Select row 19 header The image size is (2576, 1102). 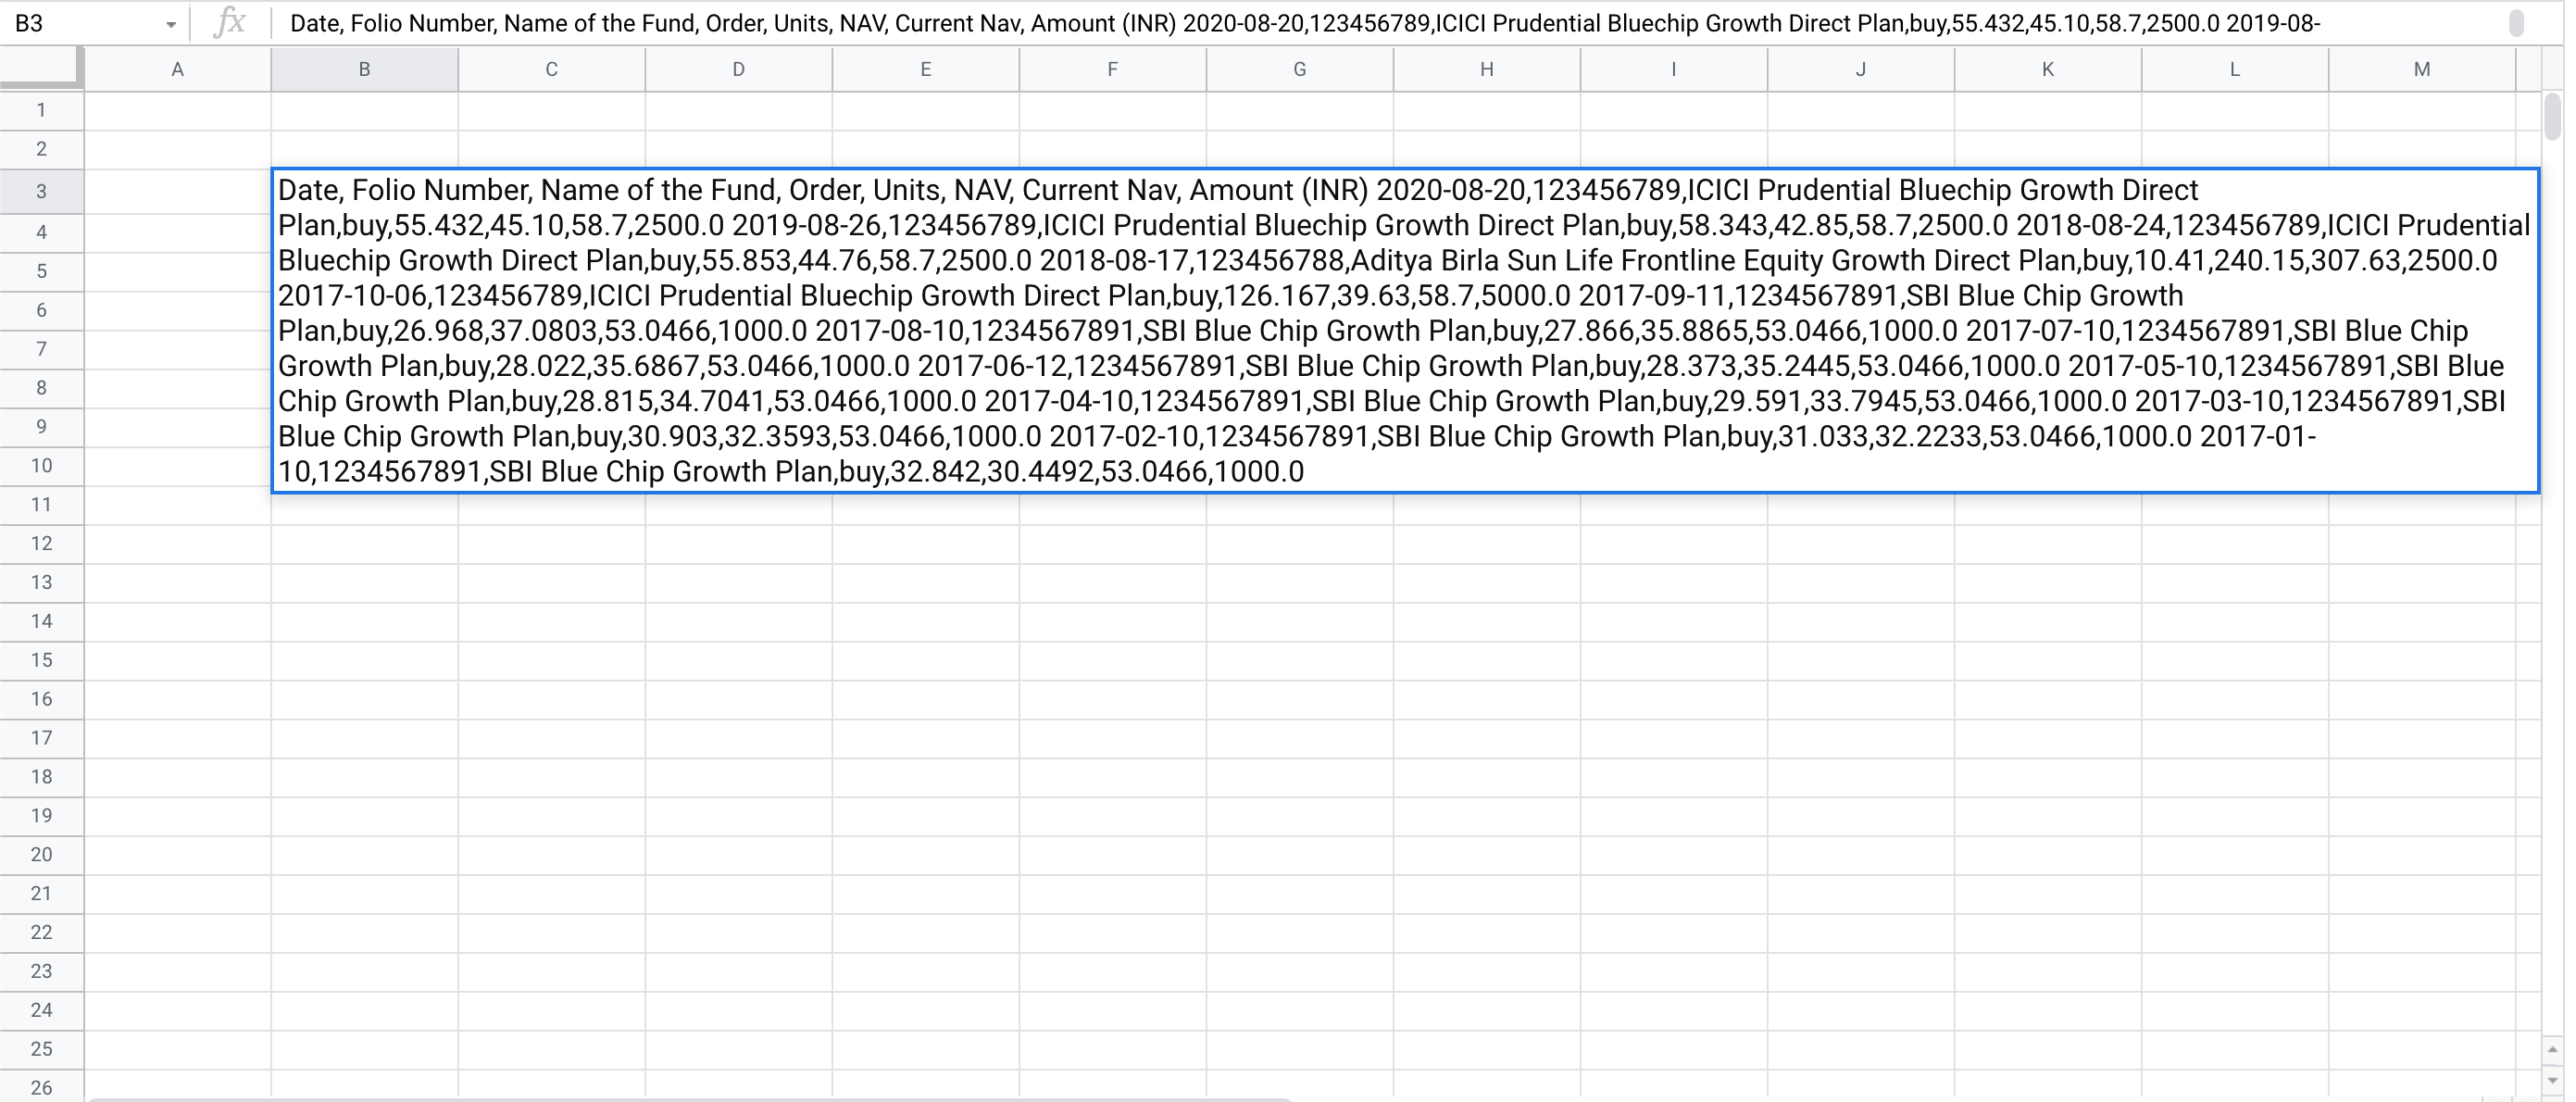click(41, 816)
